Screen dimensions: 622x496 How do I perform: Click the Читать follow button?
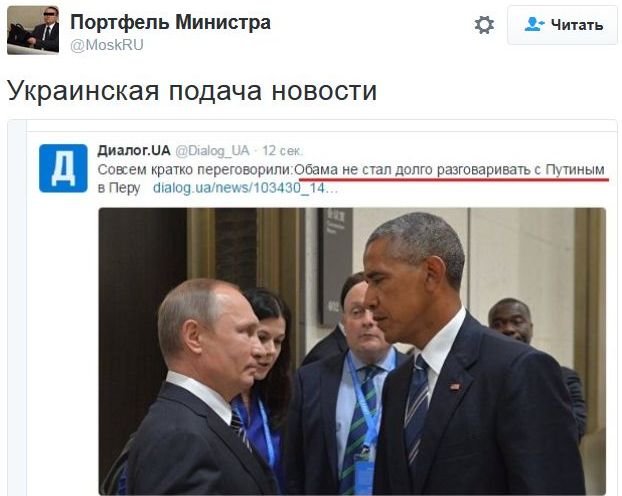coord(562,25)
